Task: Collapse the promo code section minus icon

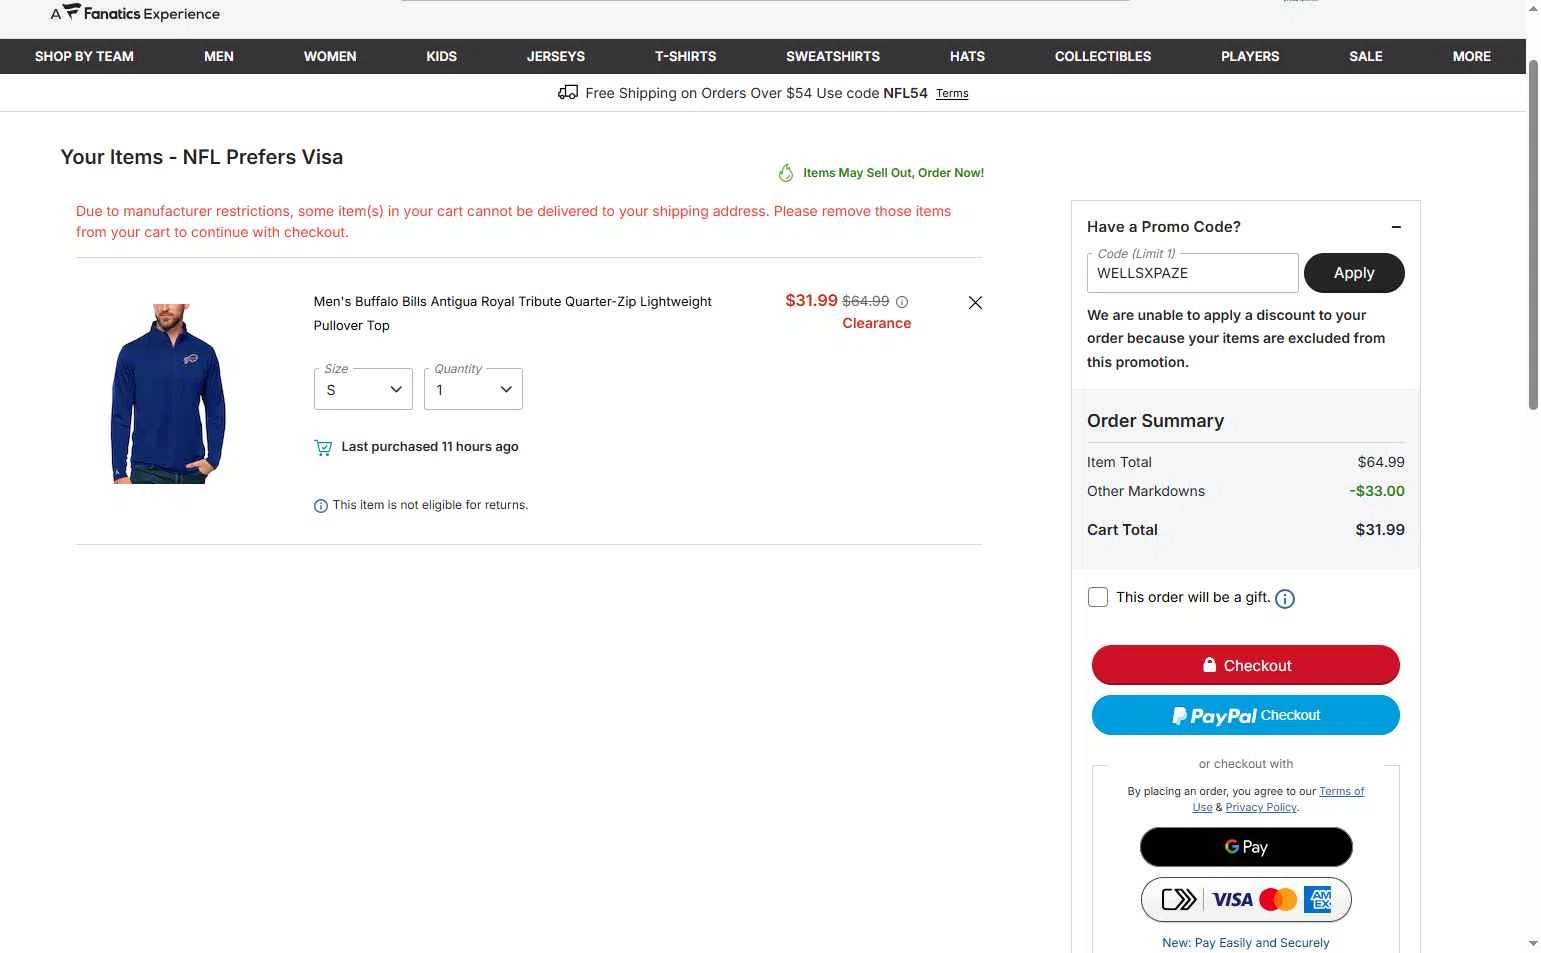Action: pos(1396,227)
